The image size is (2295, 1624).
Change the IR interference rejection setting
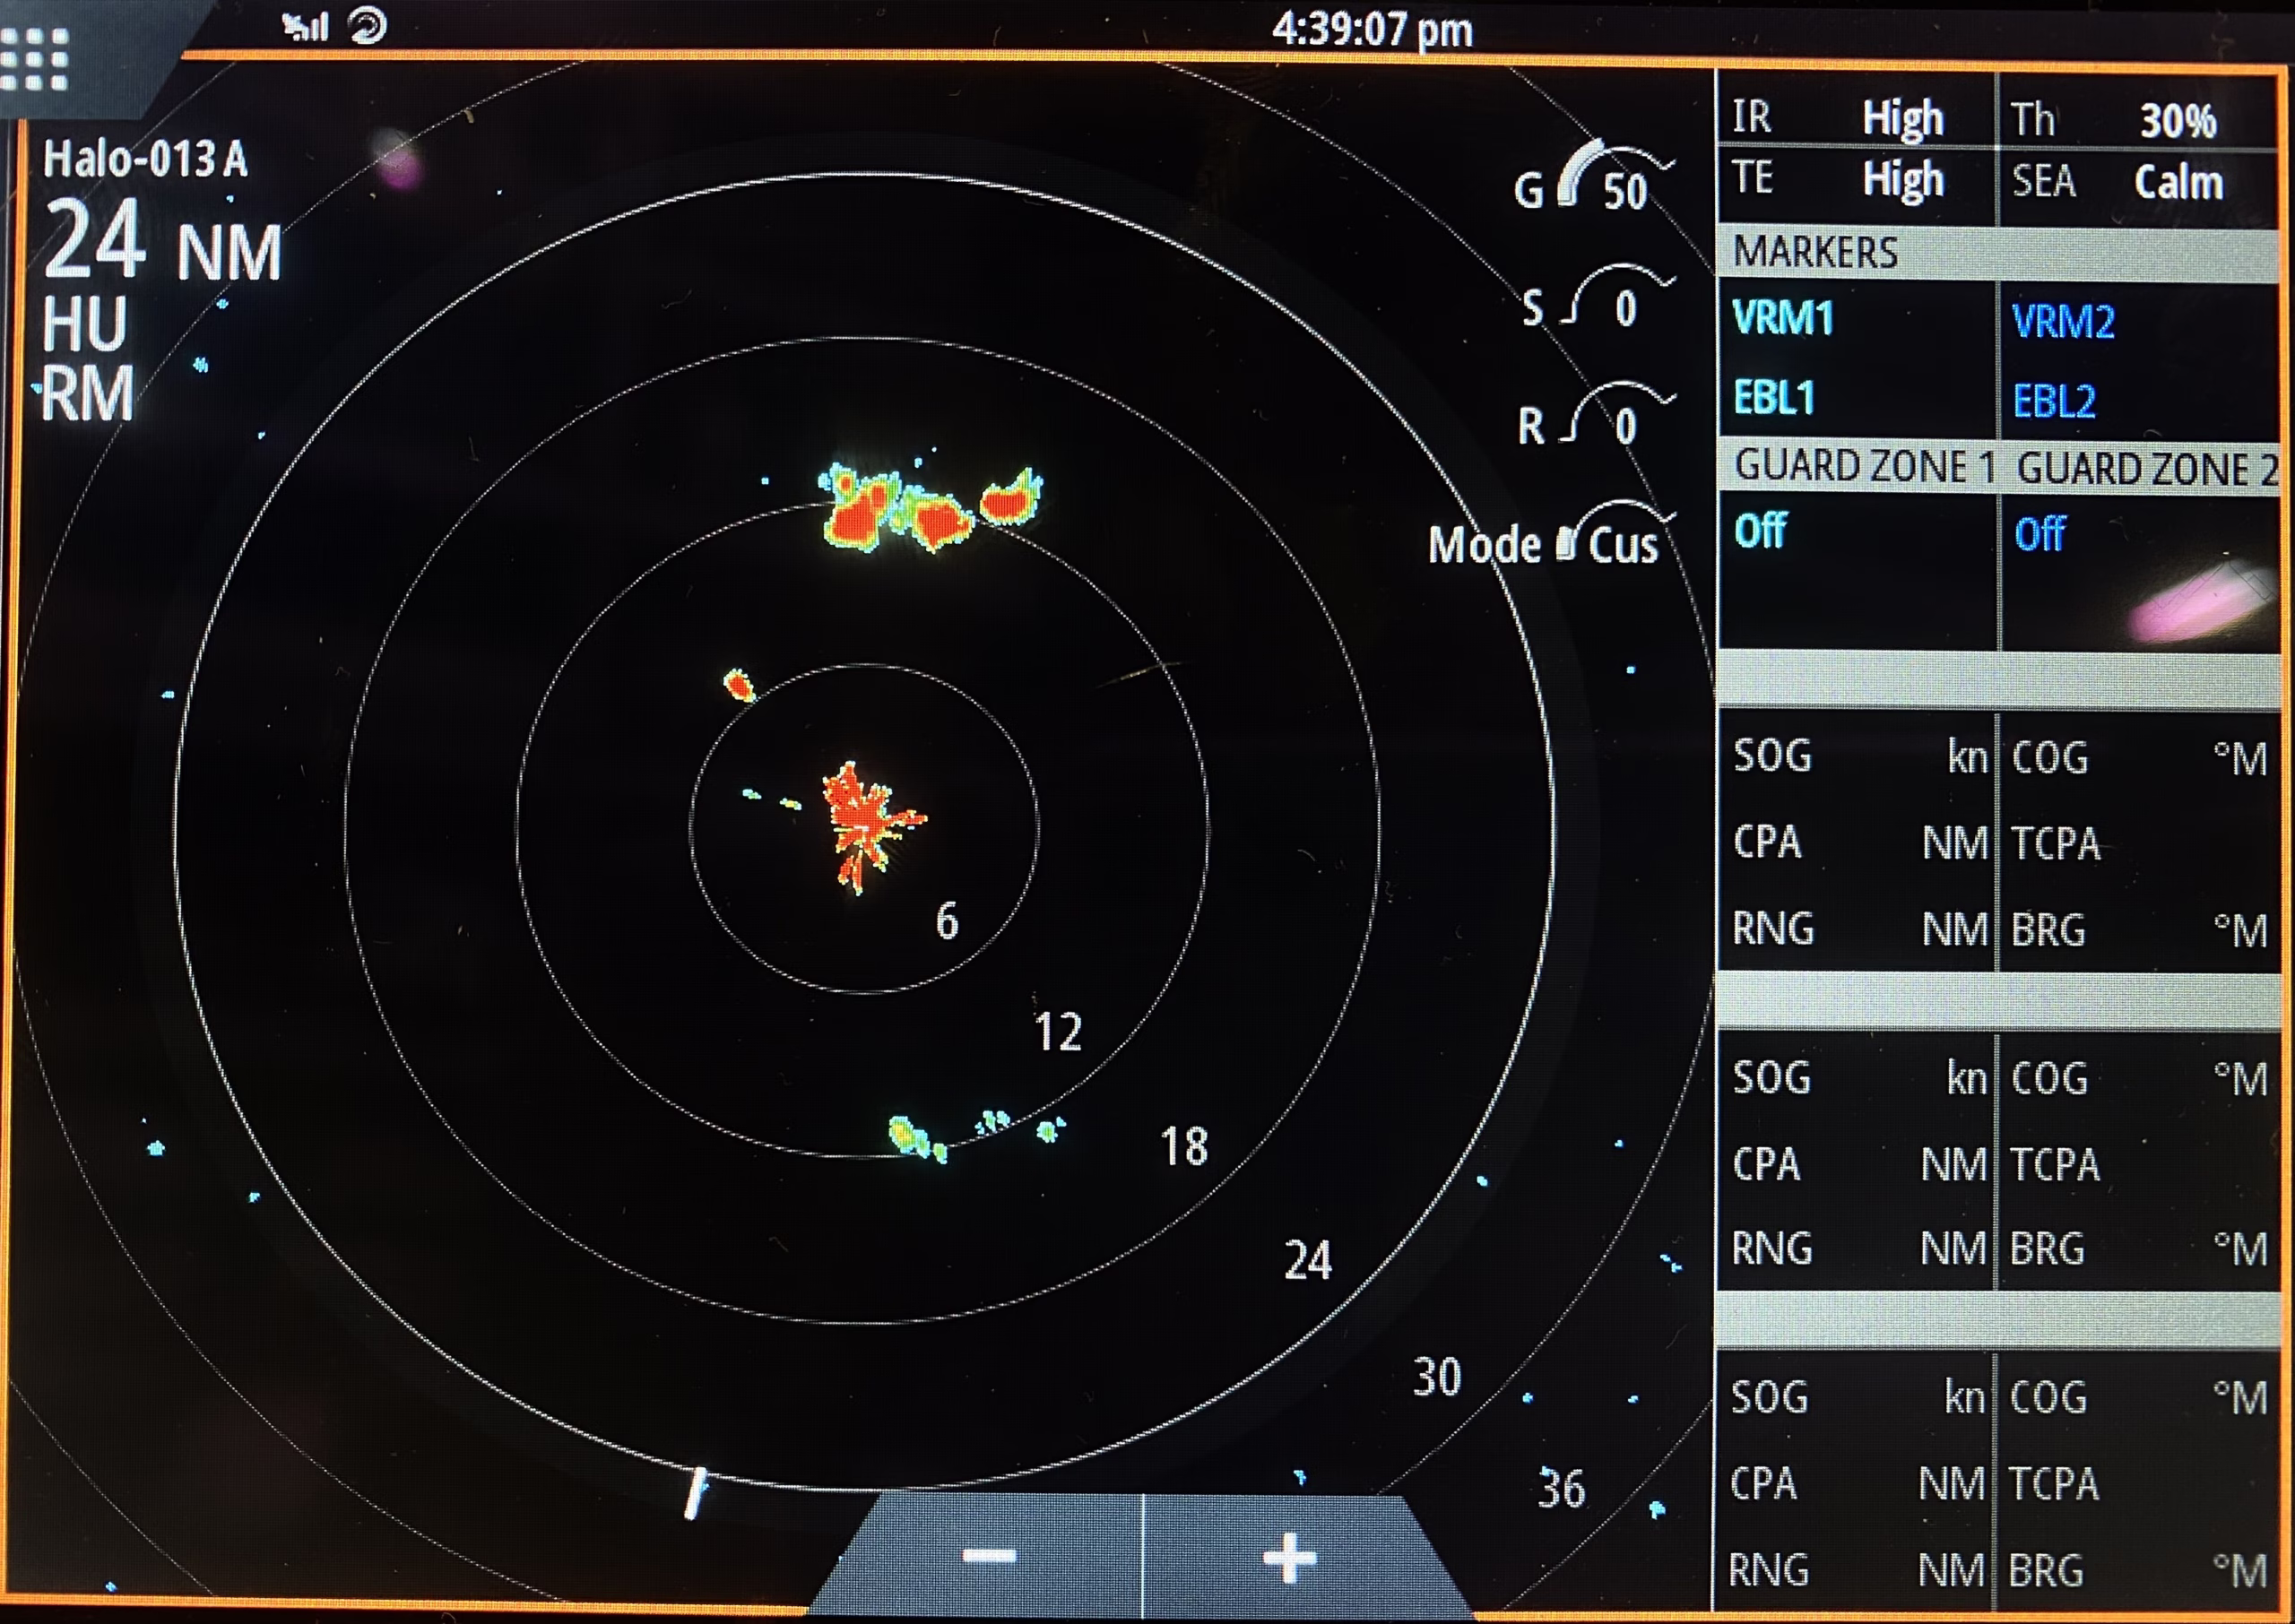(1856, 117)
